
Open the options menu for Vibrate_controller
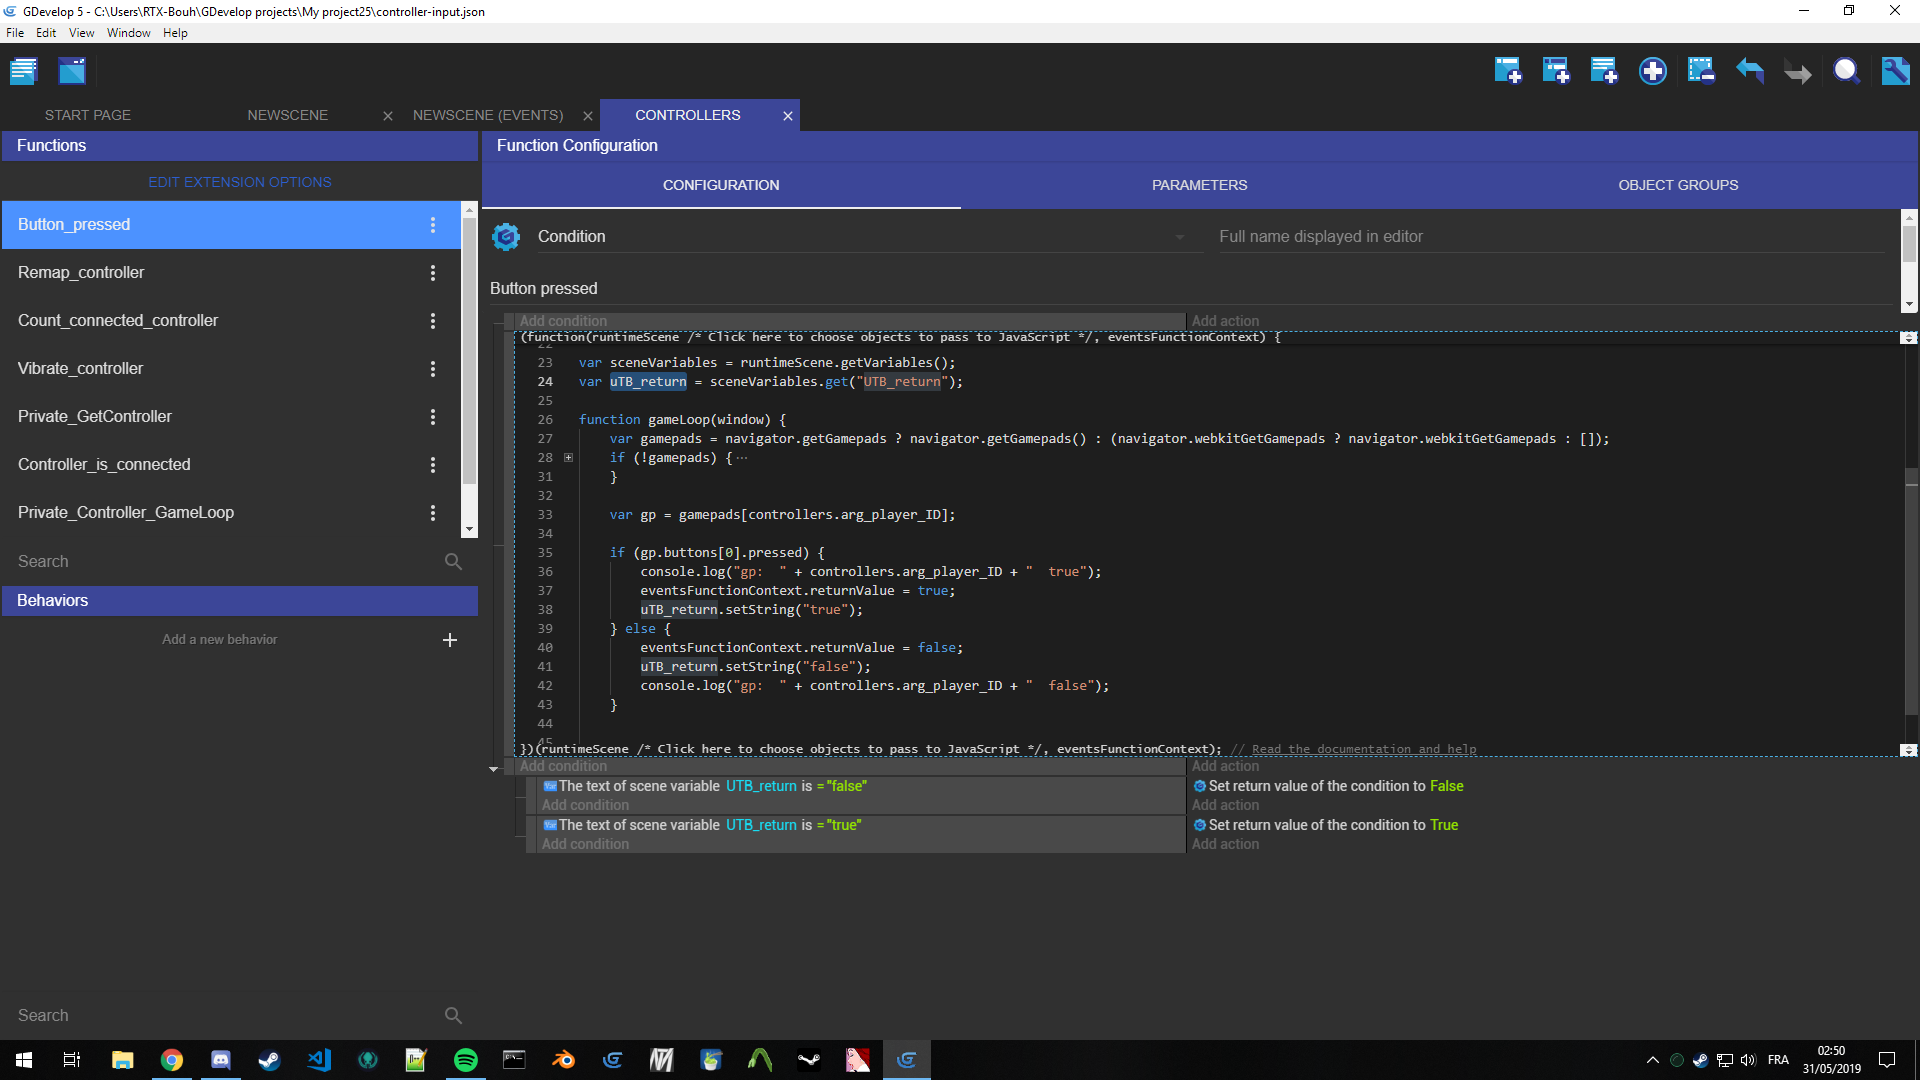(433, 369)
